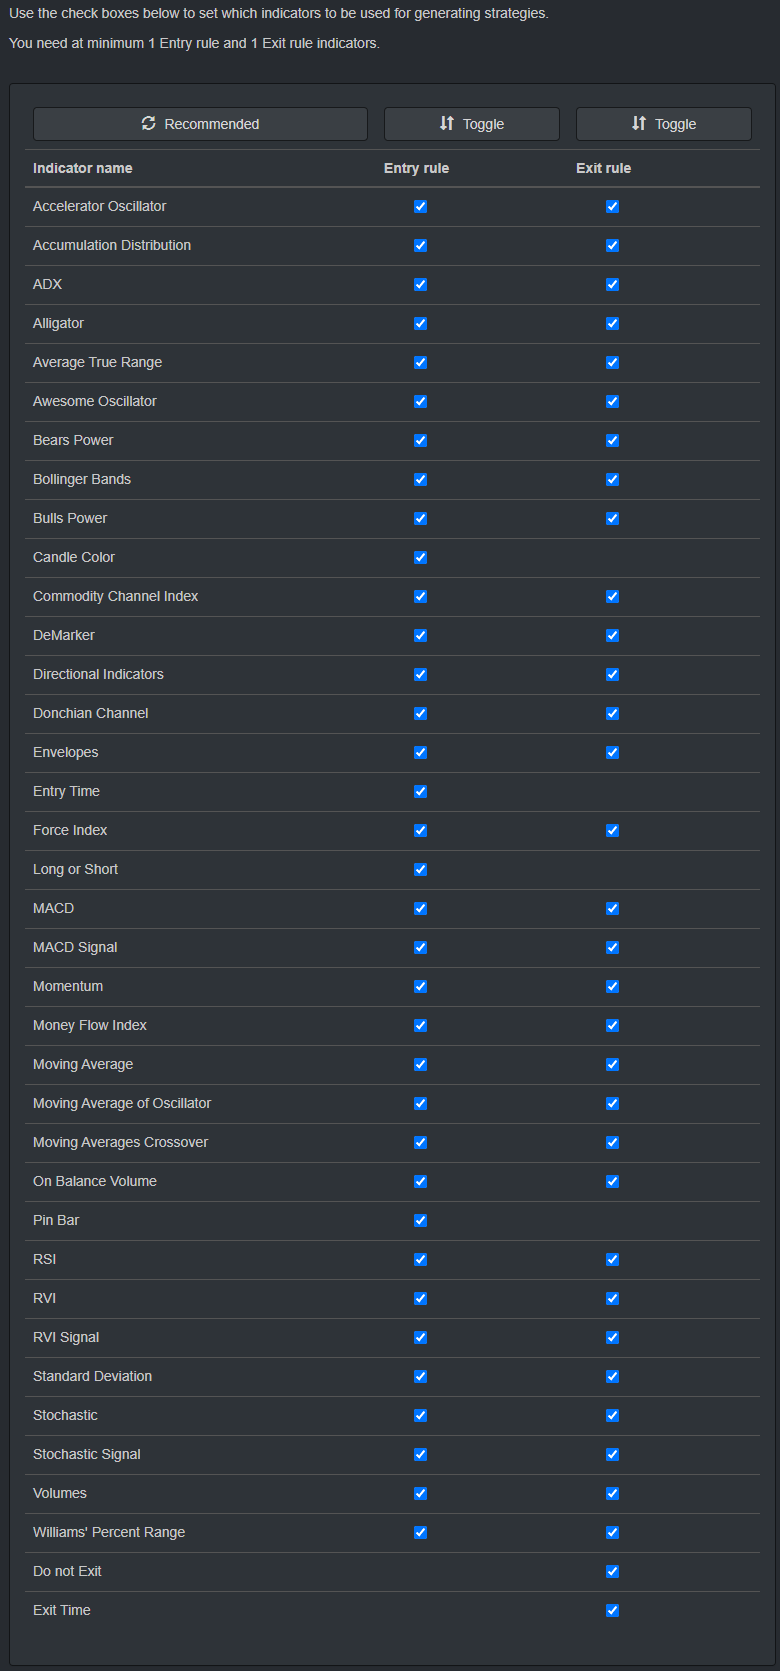
Task: Disable Pin Bar entry rule
Action: pyautogui.click(x=420, y=1220)
